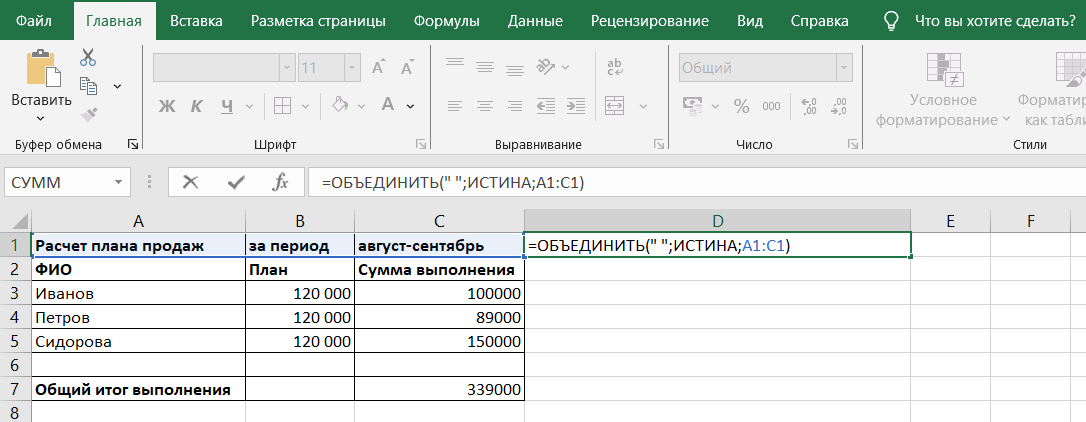Open the Общий number format dropdown
Viewport: 1086px width, 422px height.
[x=844, y=68]
